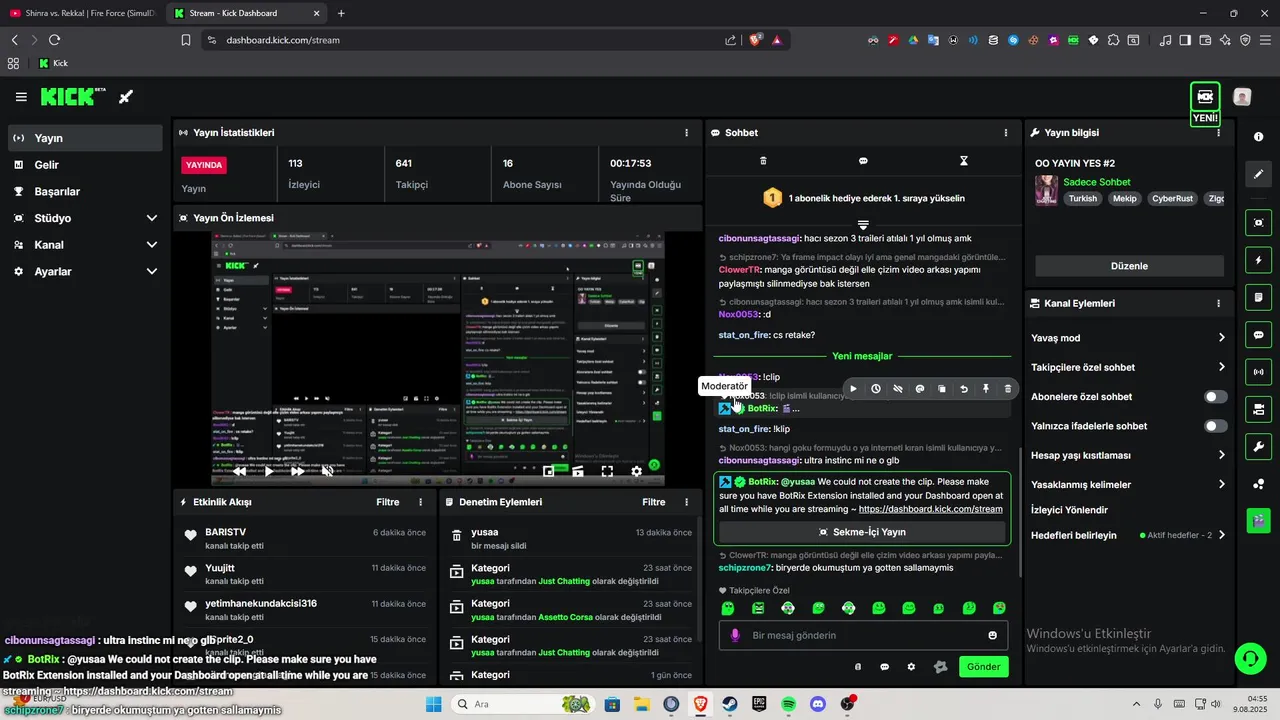Click İzleyici Yönlendir option
This screenshot has height=720, width=1280.
tap(1069, 510)
